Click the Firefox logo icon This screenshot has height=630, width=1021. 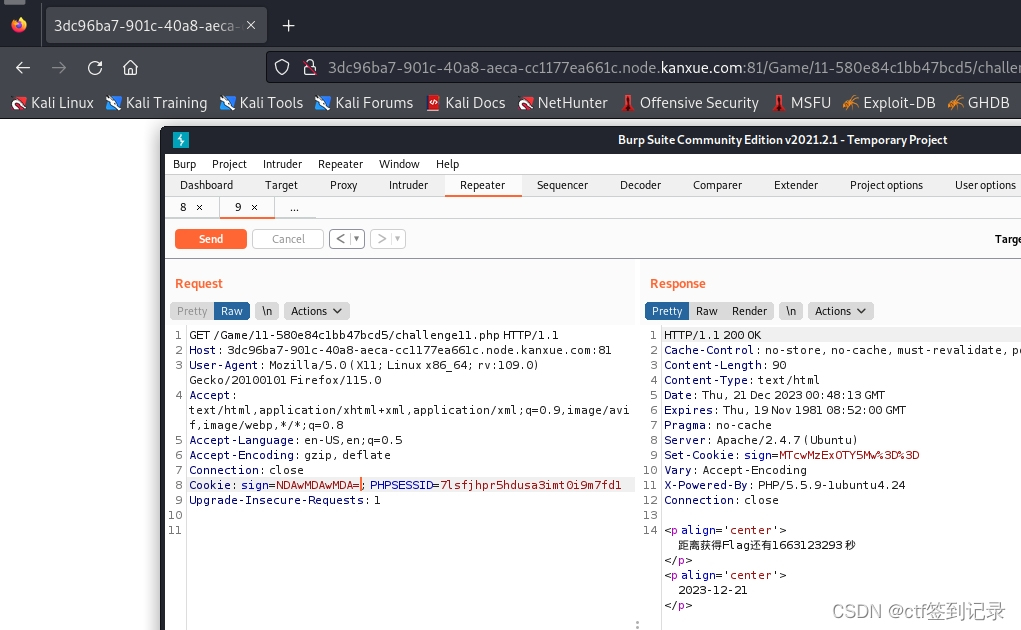click(x=19, y=25)
